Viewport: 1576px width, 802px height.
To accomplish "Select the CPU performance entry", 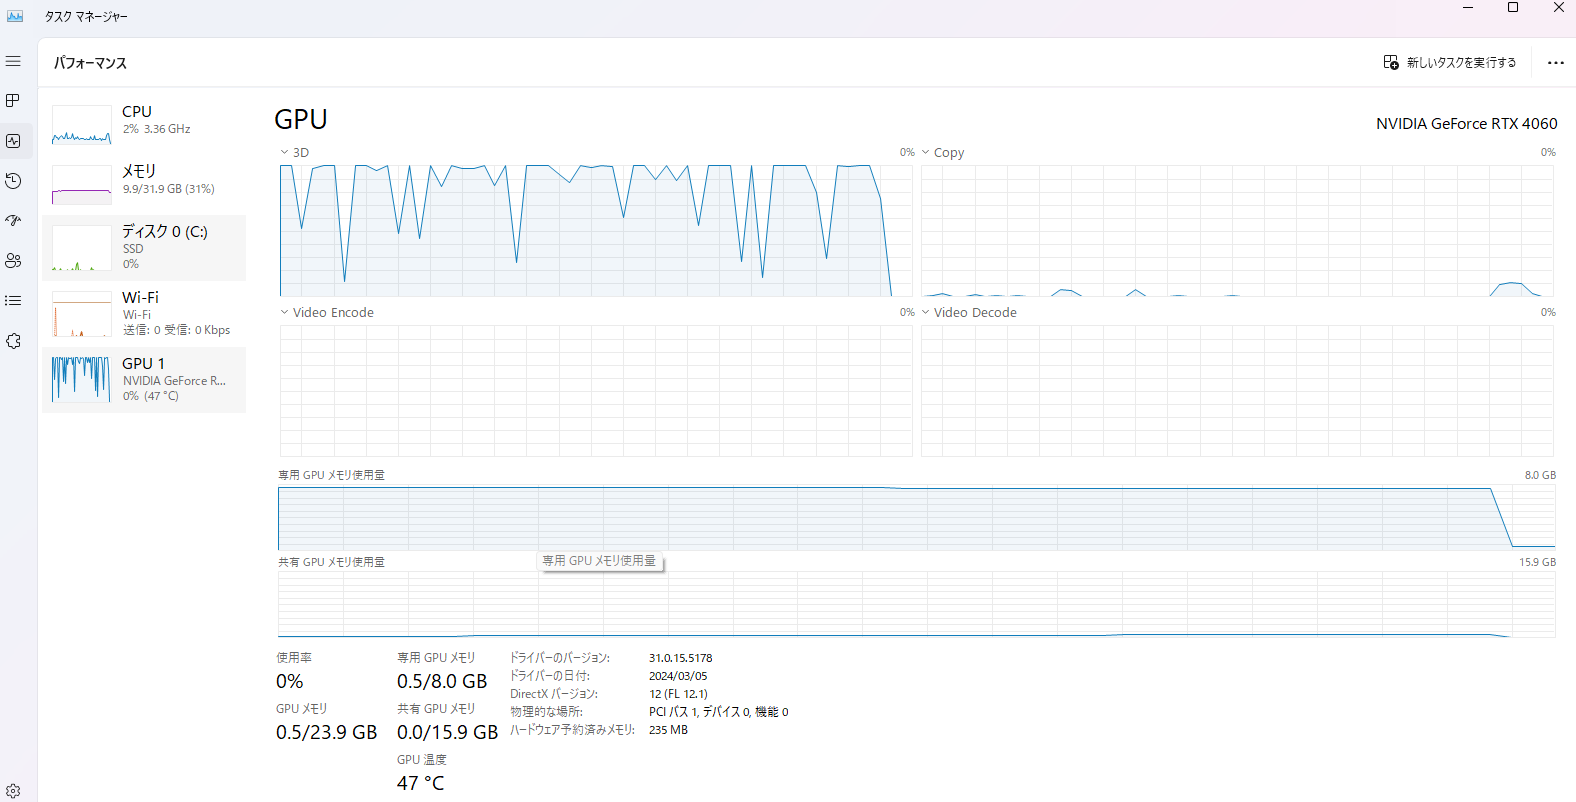I will coord(144,125).
